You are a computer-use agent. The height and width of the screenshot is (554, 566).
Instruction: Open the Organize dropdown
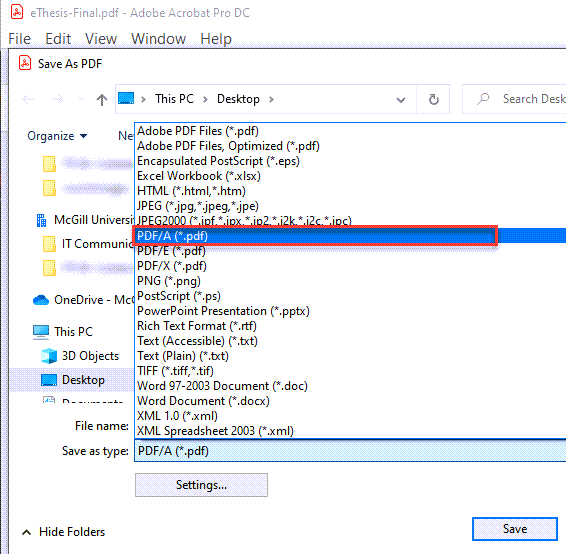point(57,136)
